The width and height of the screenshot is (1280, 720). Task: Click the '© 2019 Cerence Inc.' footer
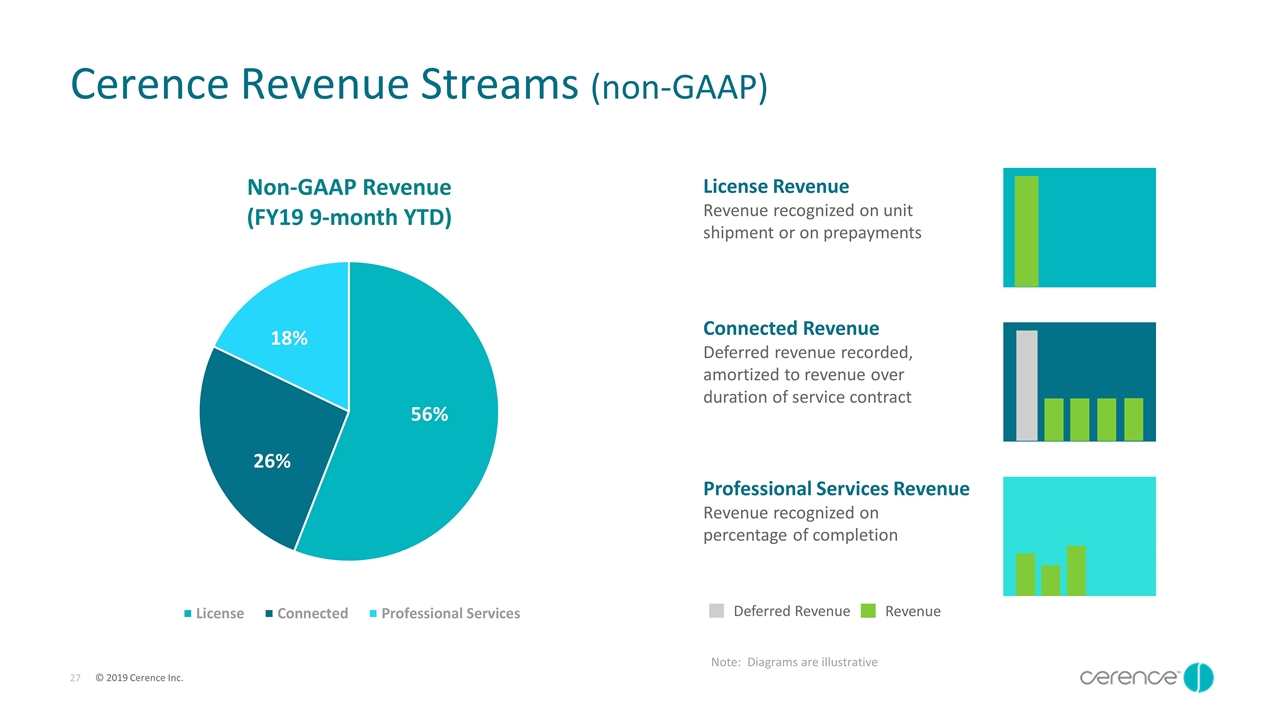(x=139, y=679)
